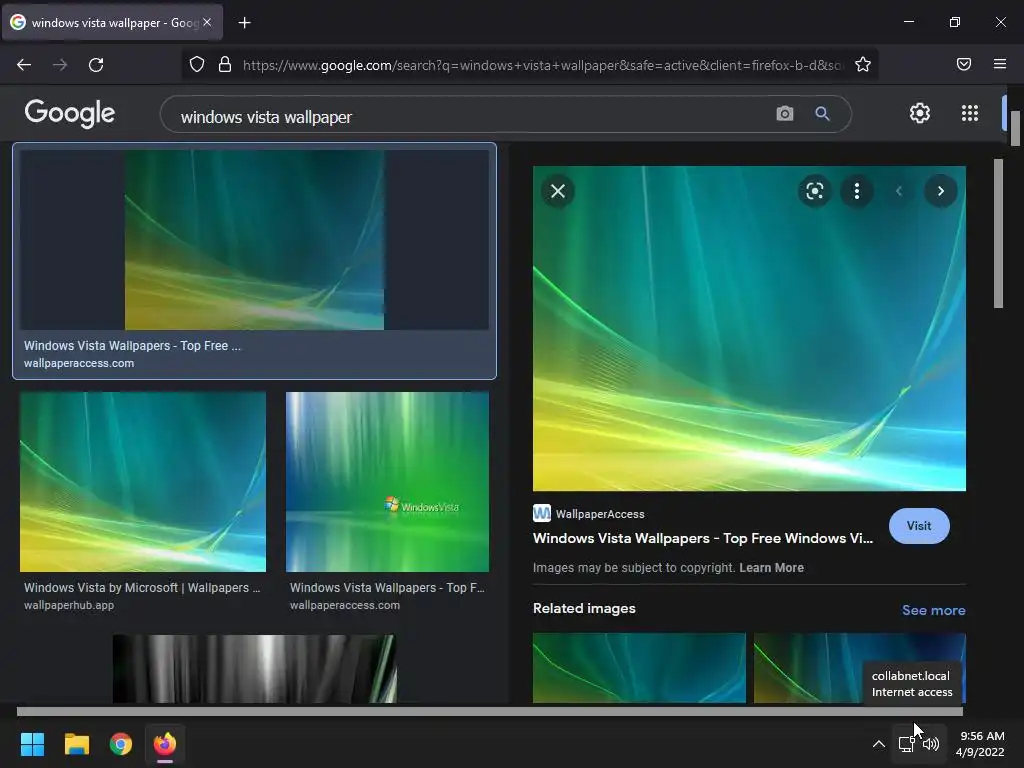Viewport: 1024px width, 768px height.
Task: Click the Windows Vista Wallpapers - Top F... caption
Action: tap(387, 588)
